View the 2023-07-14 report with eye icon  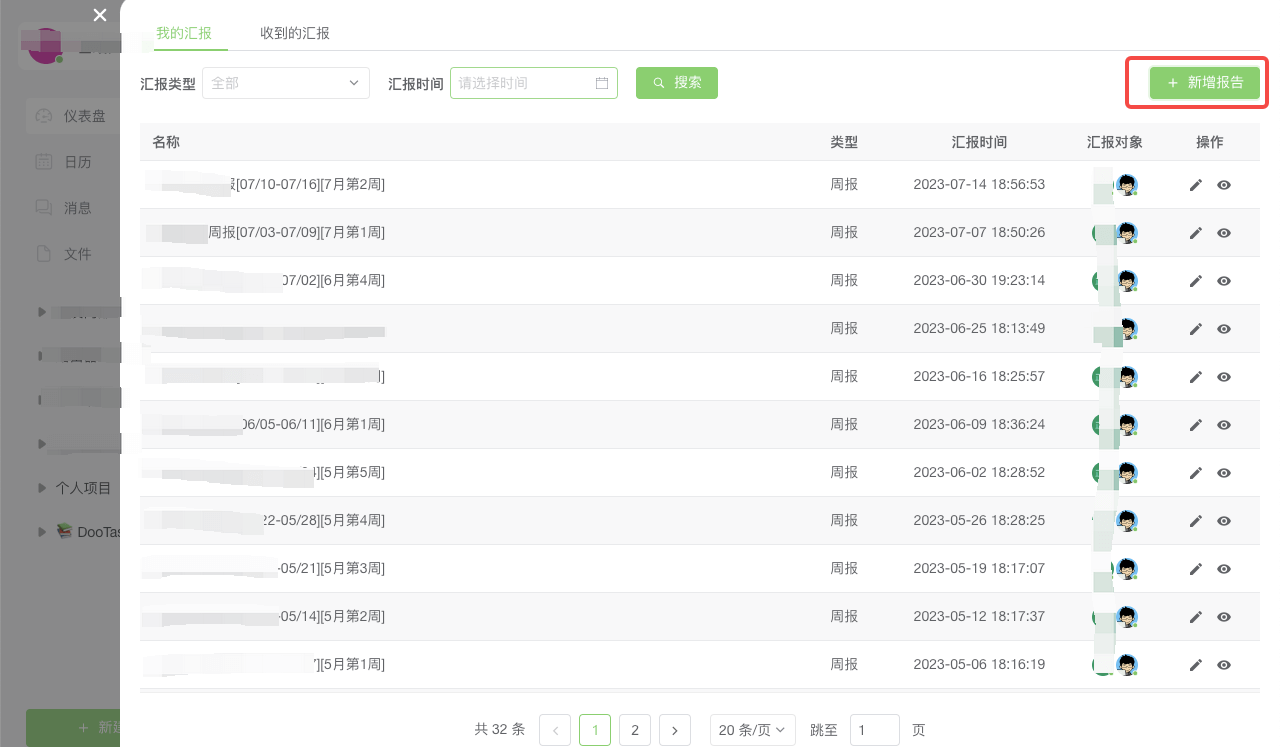click(x=1224, y=185)
